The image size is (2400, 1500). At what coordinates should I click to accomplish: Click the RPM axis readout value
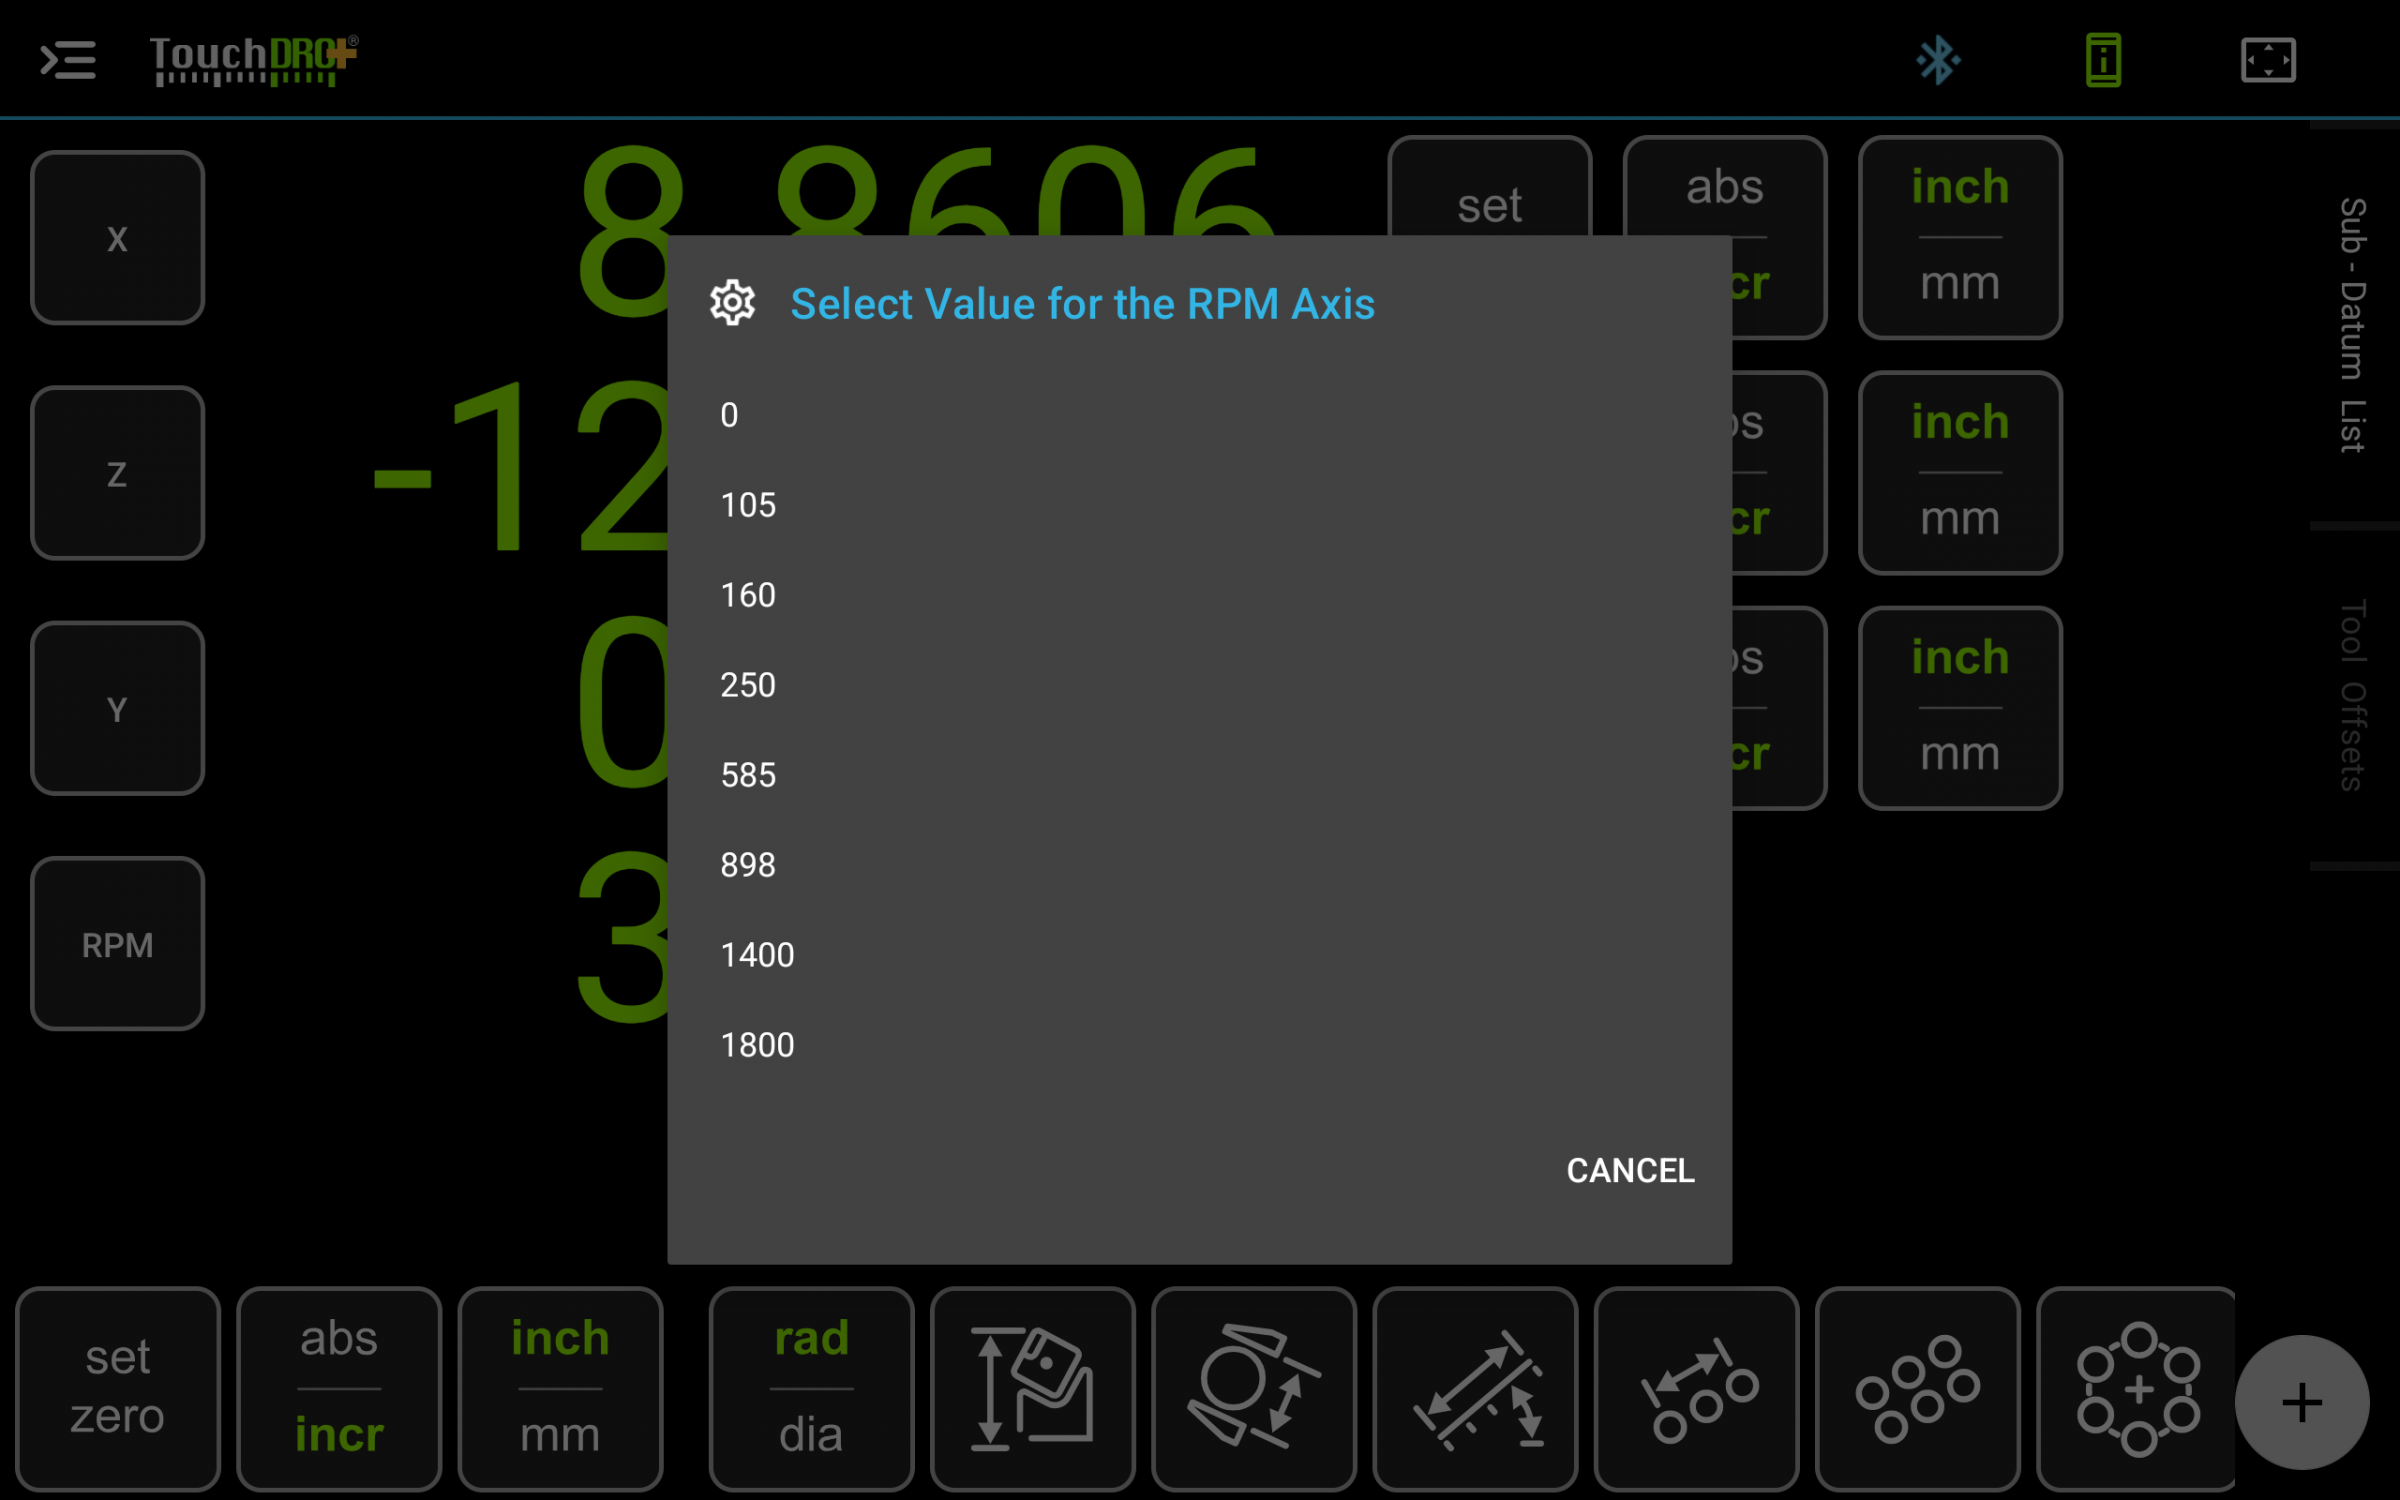point(622,938)
